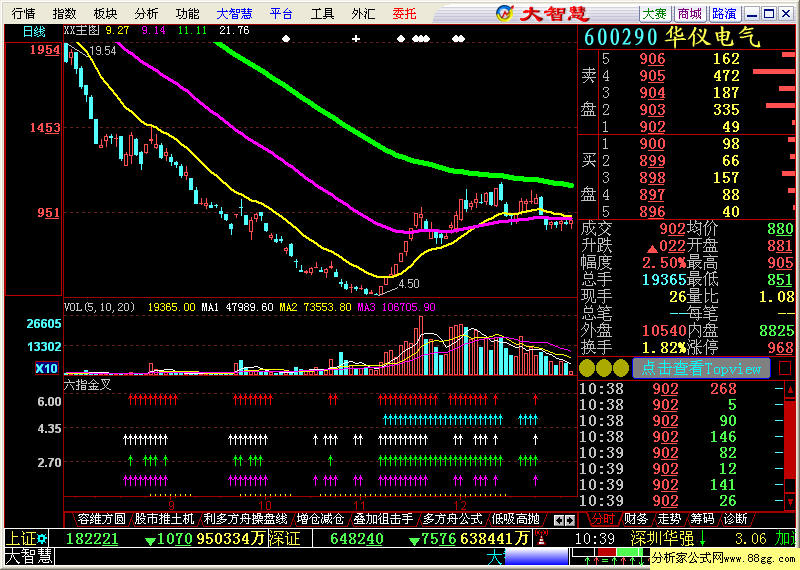Click the 换手 value 1.82%

tap(664, 348)
